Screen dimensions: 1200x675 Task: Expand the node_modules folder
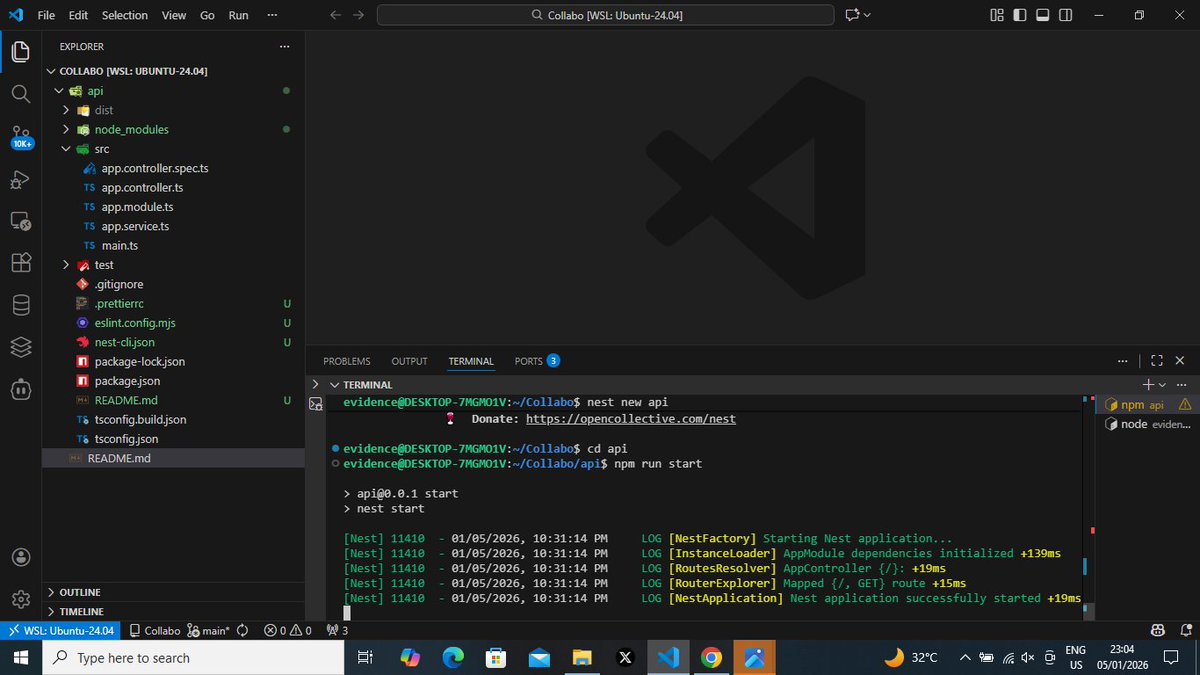(x=66, y=130)
